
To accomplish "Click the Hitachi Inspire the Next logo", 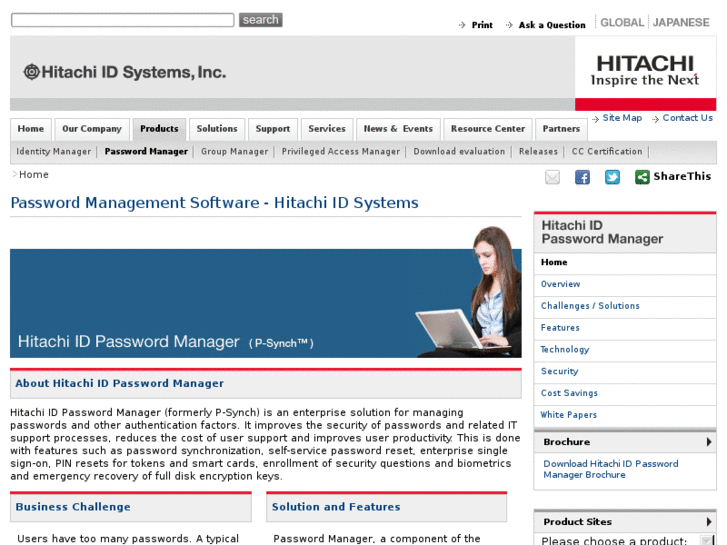I will tap(645, 71).
